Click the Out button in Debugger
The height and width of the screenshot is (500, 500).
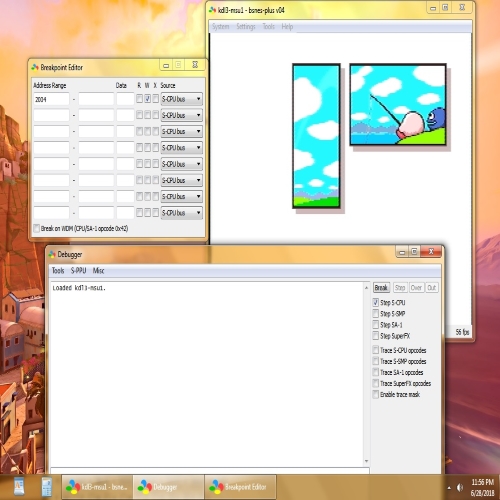point(432,287)
